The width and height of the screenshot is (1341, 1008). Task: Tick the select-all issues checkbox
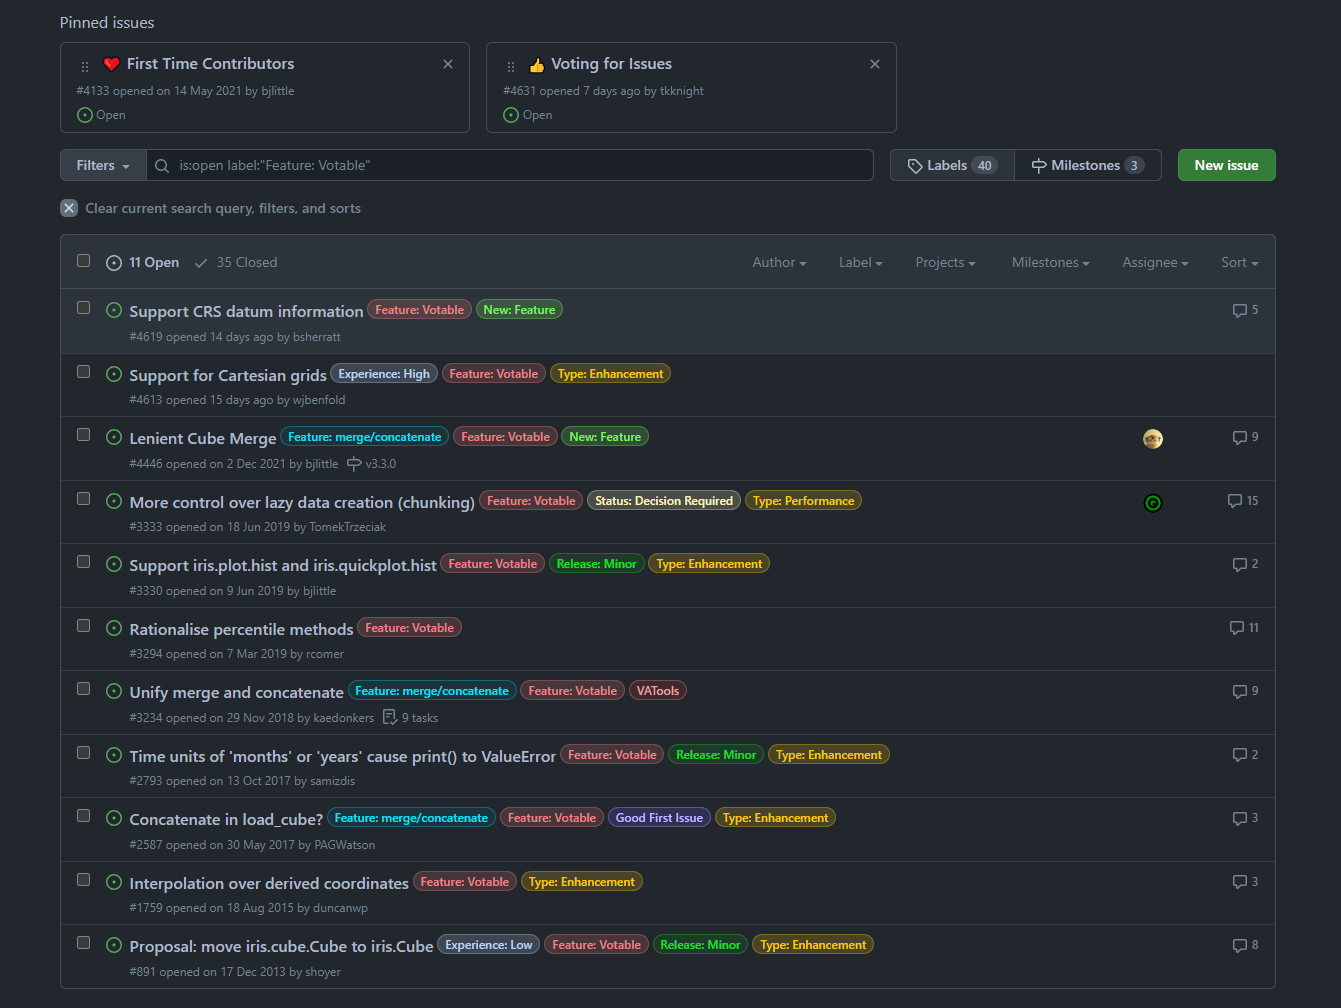[84, 261]
